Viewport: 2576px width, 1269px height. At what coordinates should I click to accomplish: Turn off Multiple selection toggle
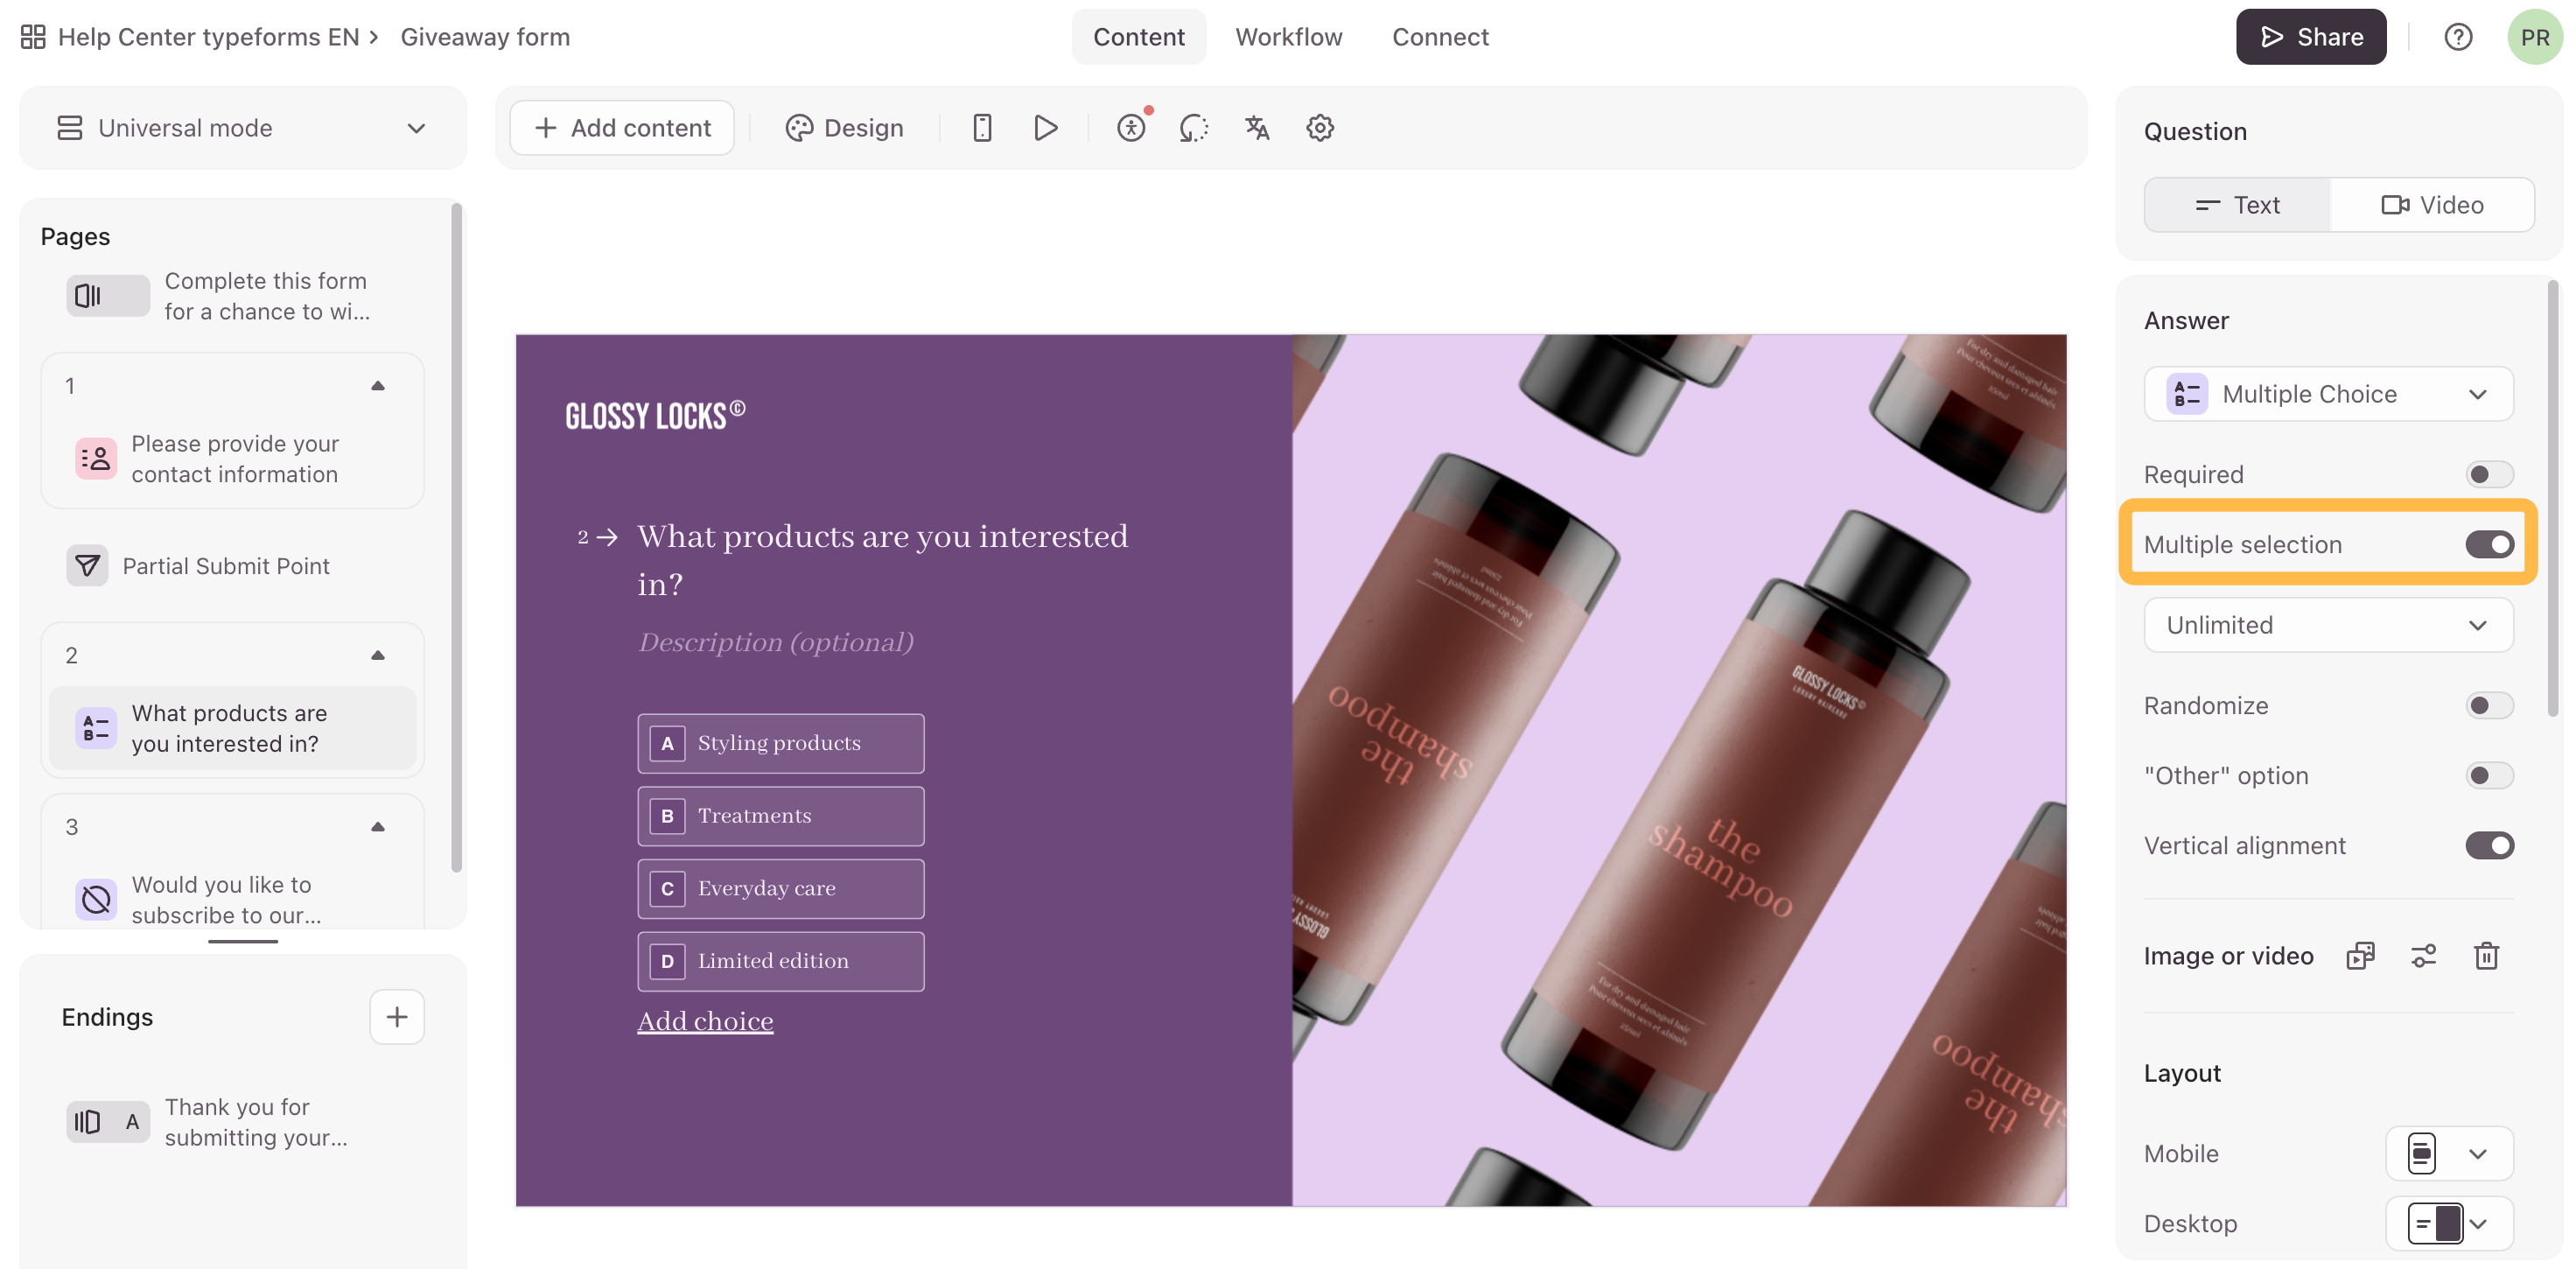[x=2488, y=544]
